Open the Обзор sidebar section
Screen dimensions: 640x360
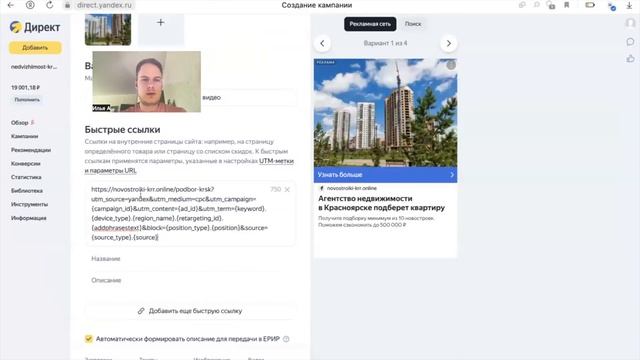(20, 122)
